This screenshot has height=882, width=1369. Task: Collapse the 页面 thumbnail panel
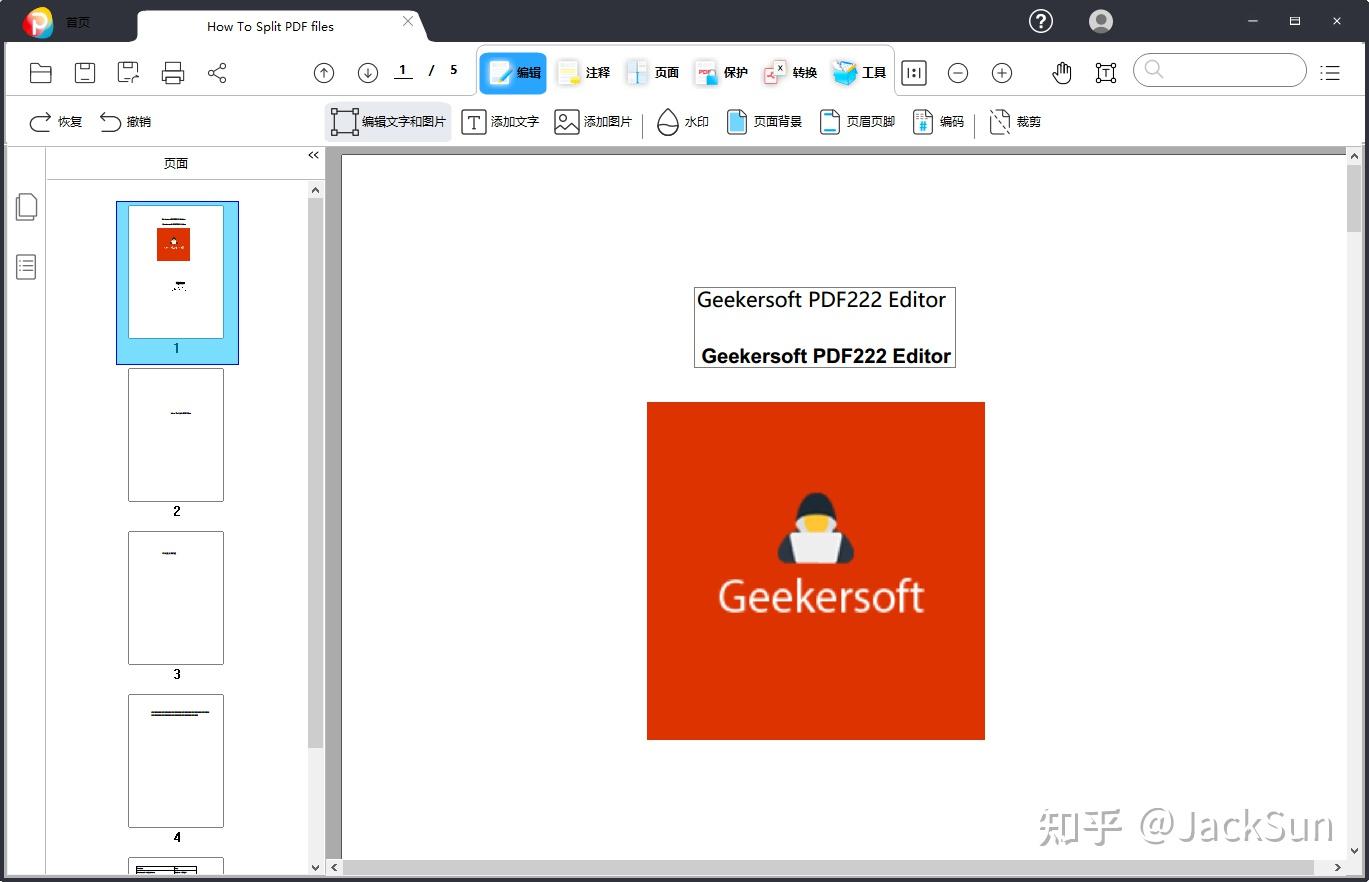(313, 155)
